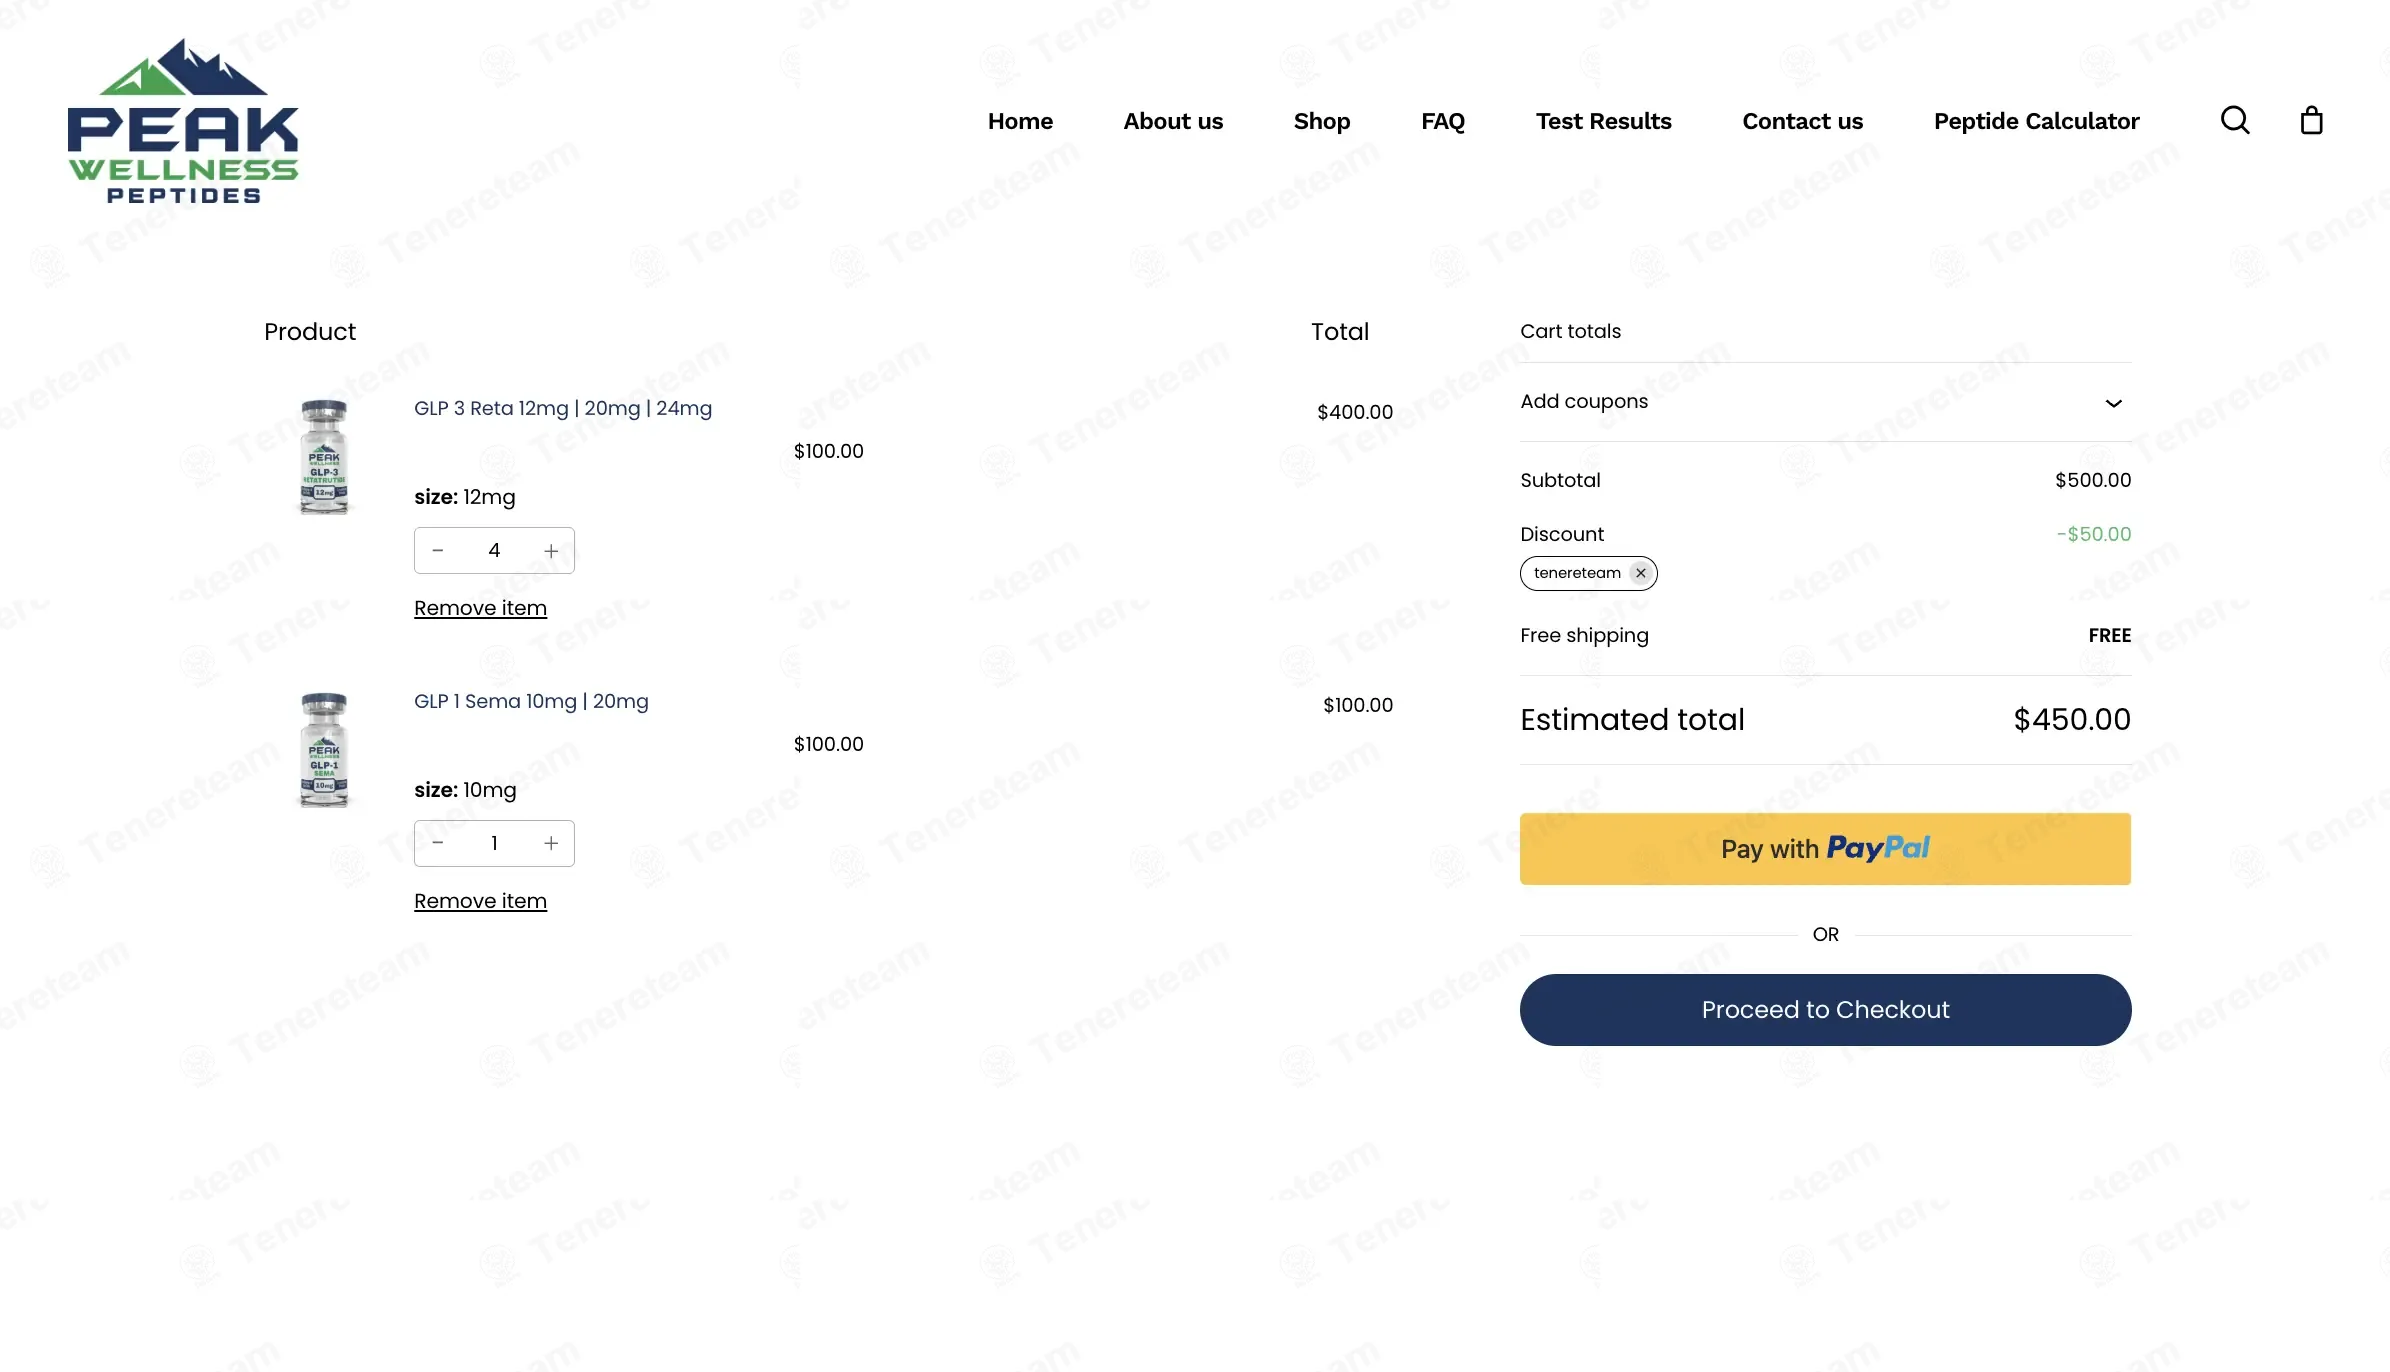Click Proceed to Checkout
This screenshot has height=1372, width=2390.
[x=1825, y=1010]
